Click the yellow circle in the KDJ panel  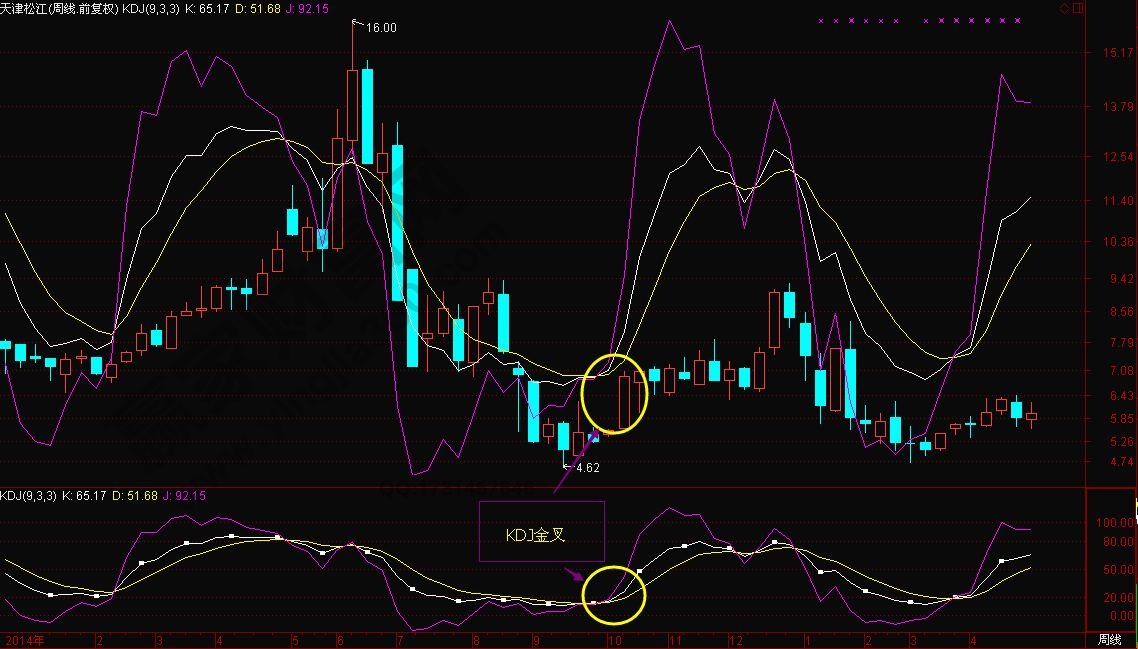[x=615, y=595]
